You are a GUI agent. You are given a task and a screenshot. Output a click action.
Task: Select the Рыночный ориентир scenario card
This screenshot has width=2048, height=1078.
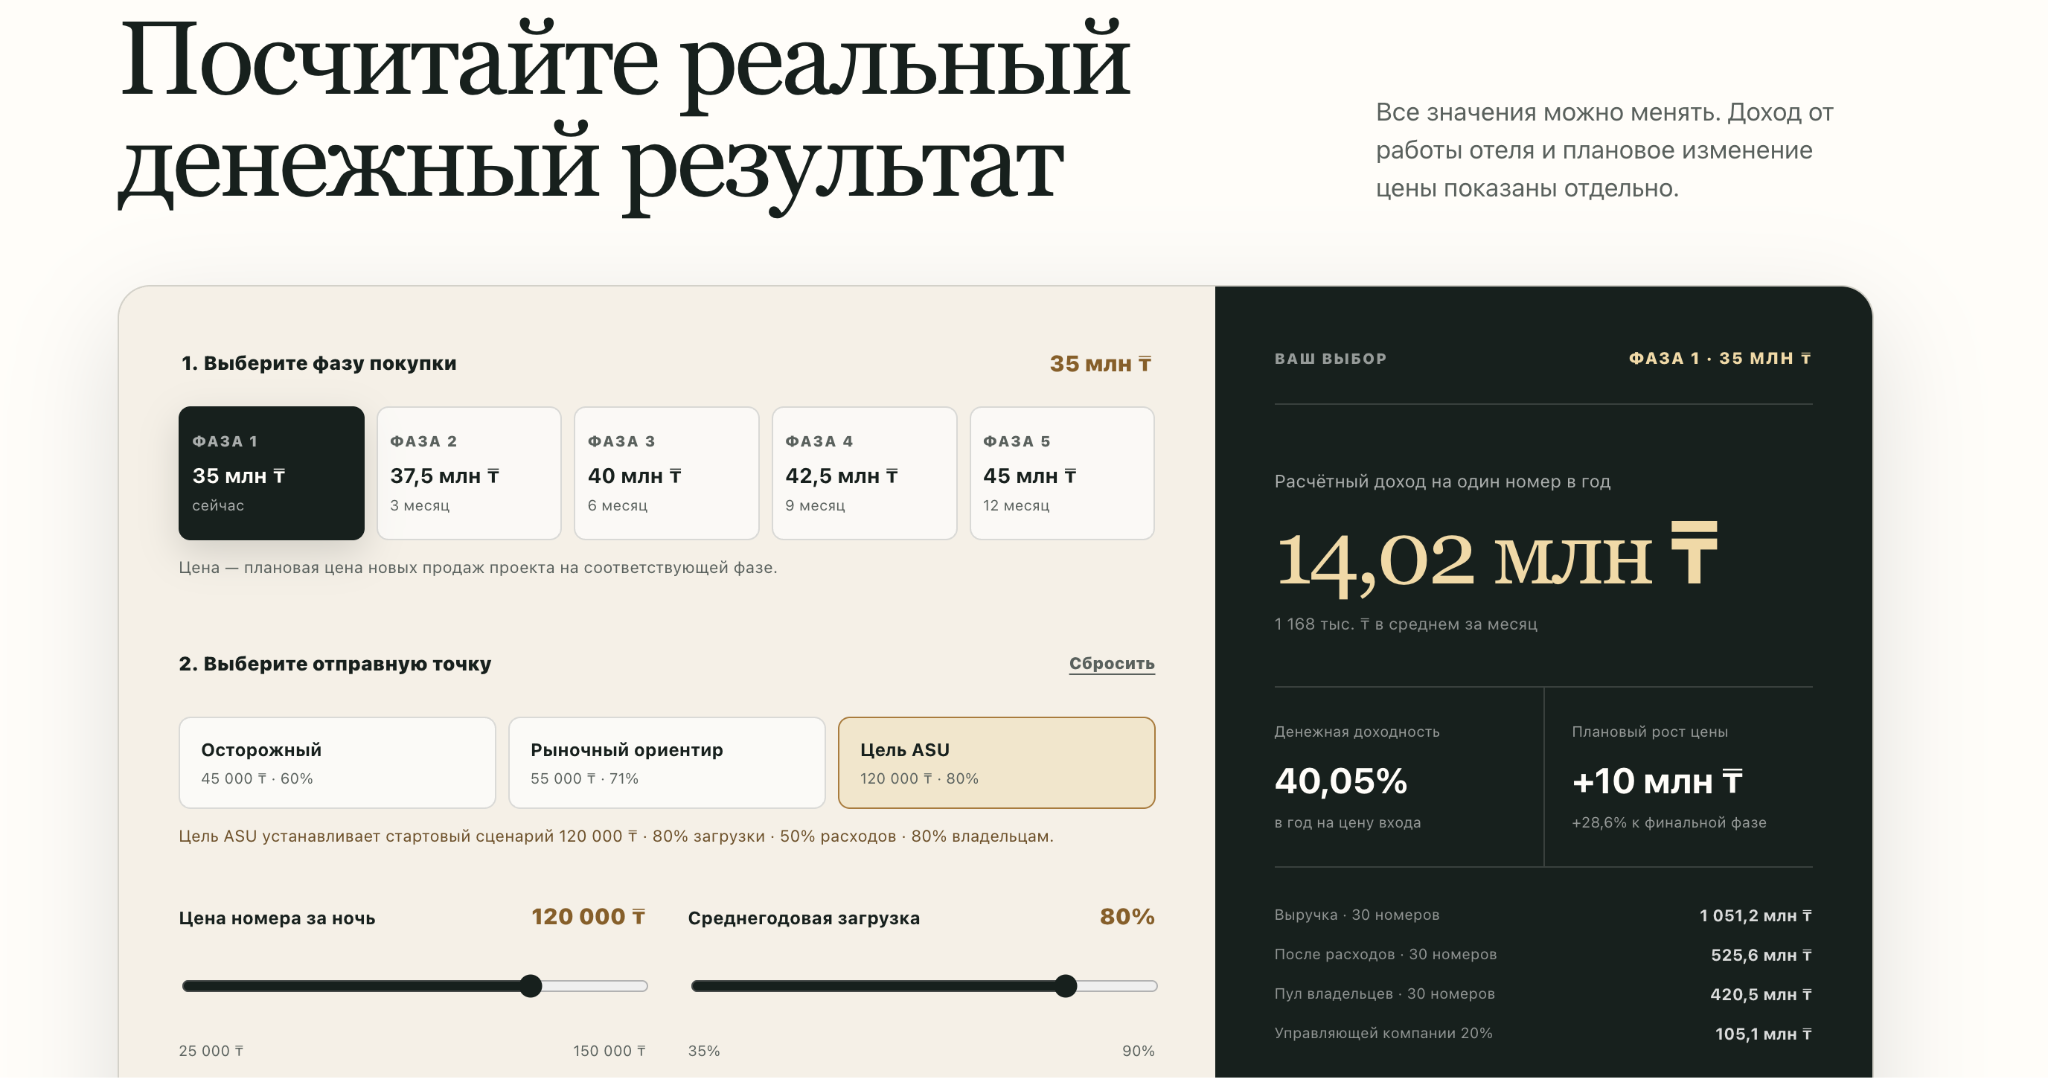[x=667, y=762]
